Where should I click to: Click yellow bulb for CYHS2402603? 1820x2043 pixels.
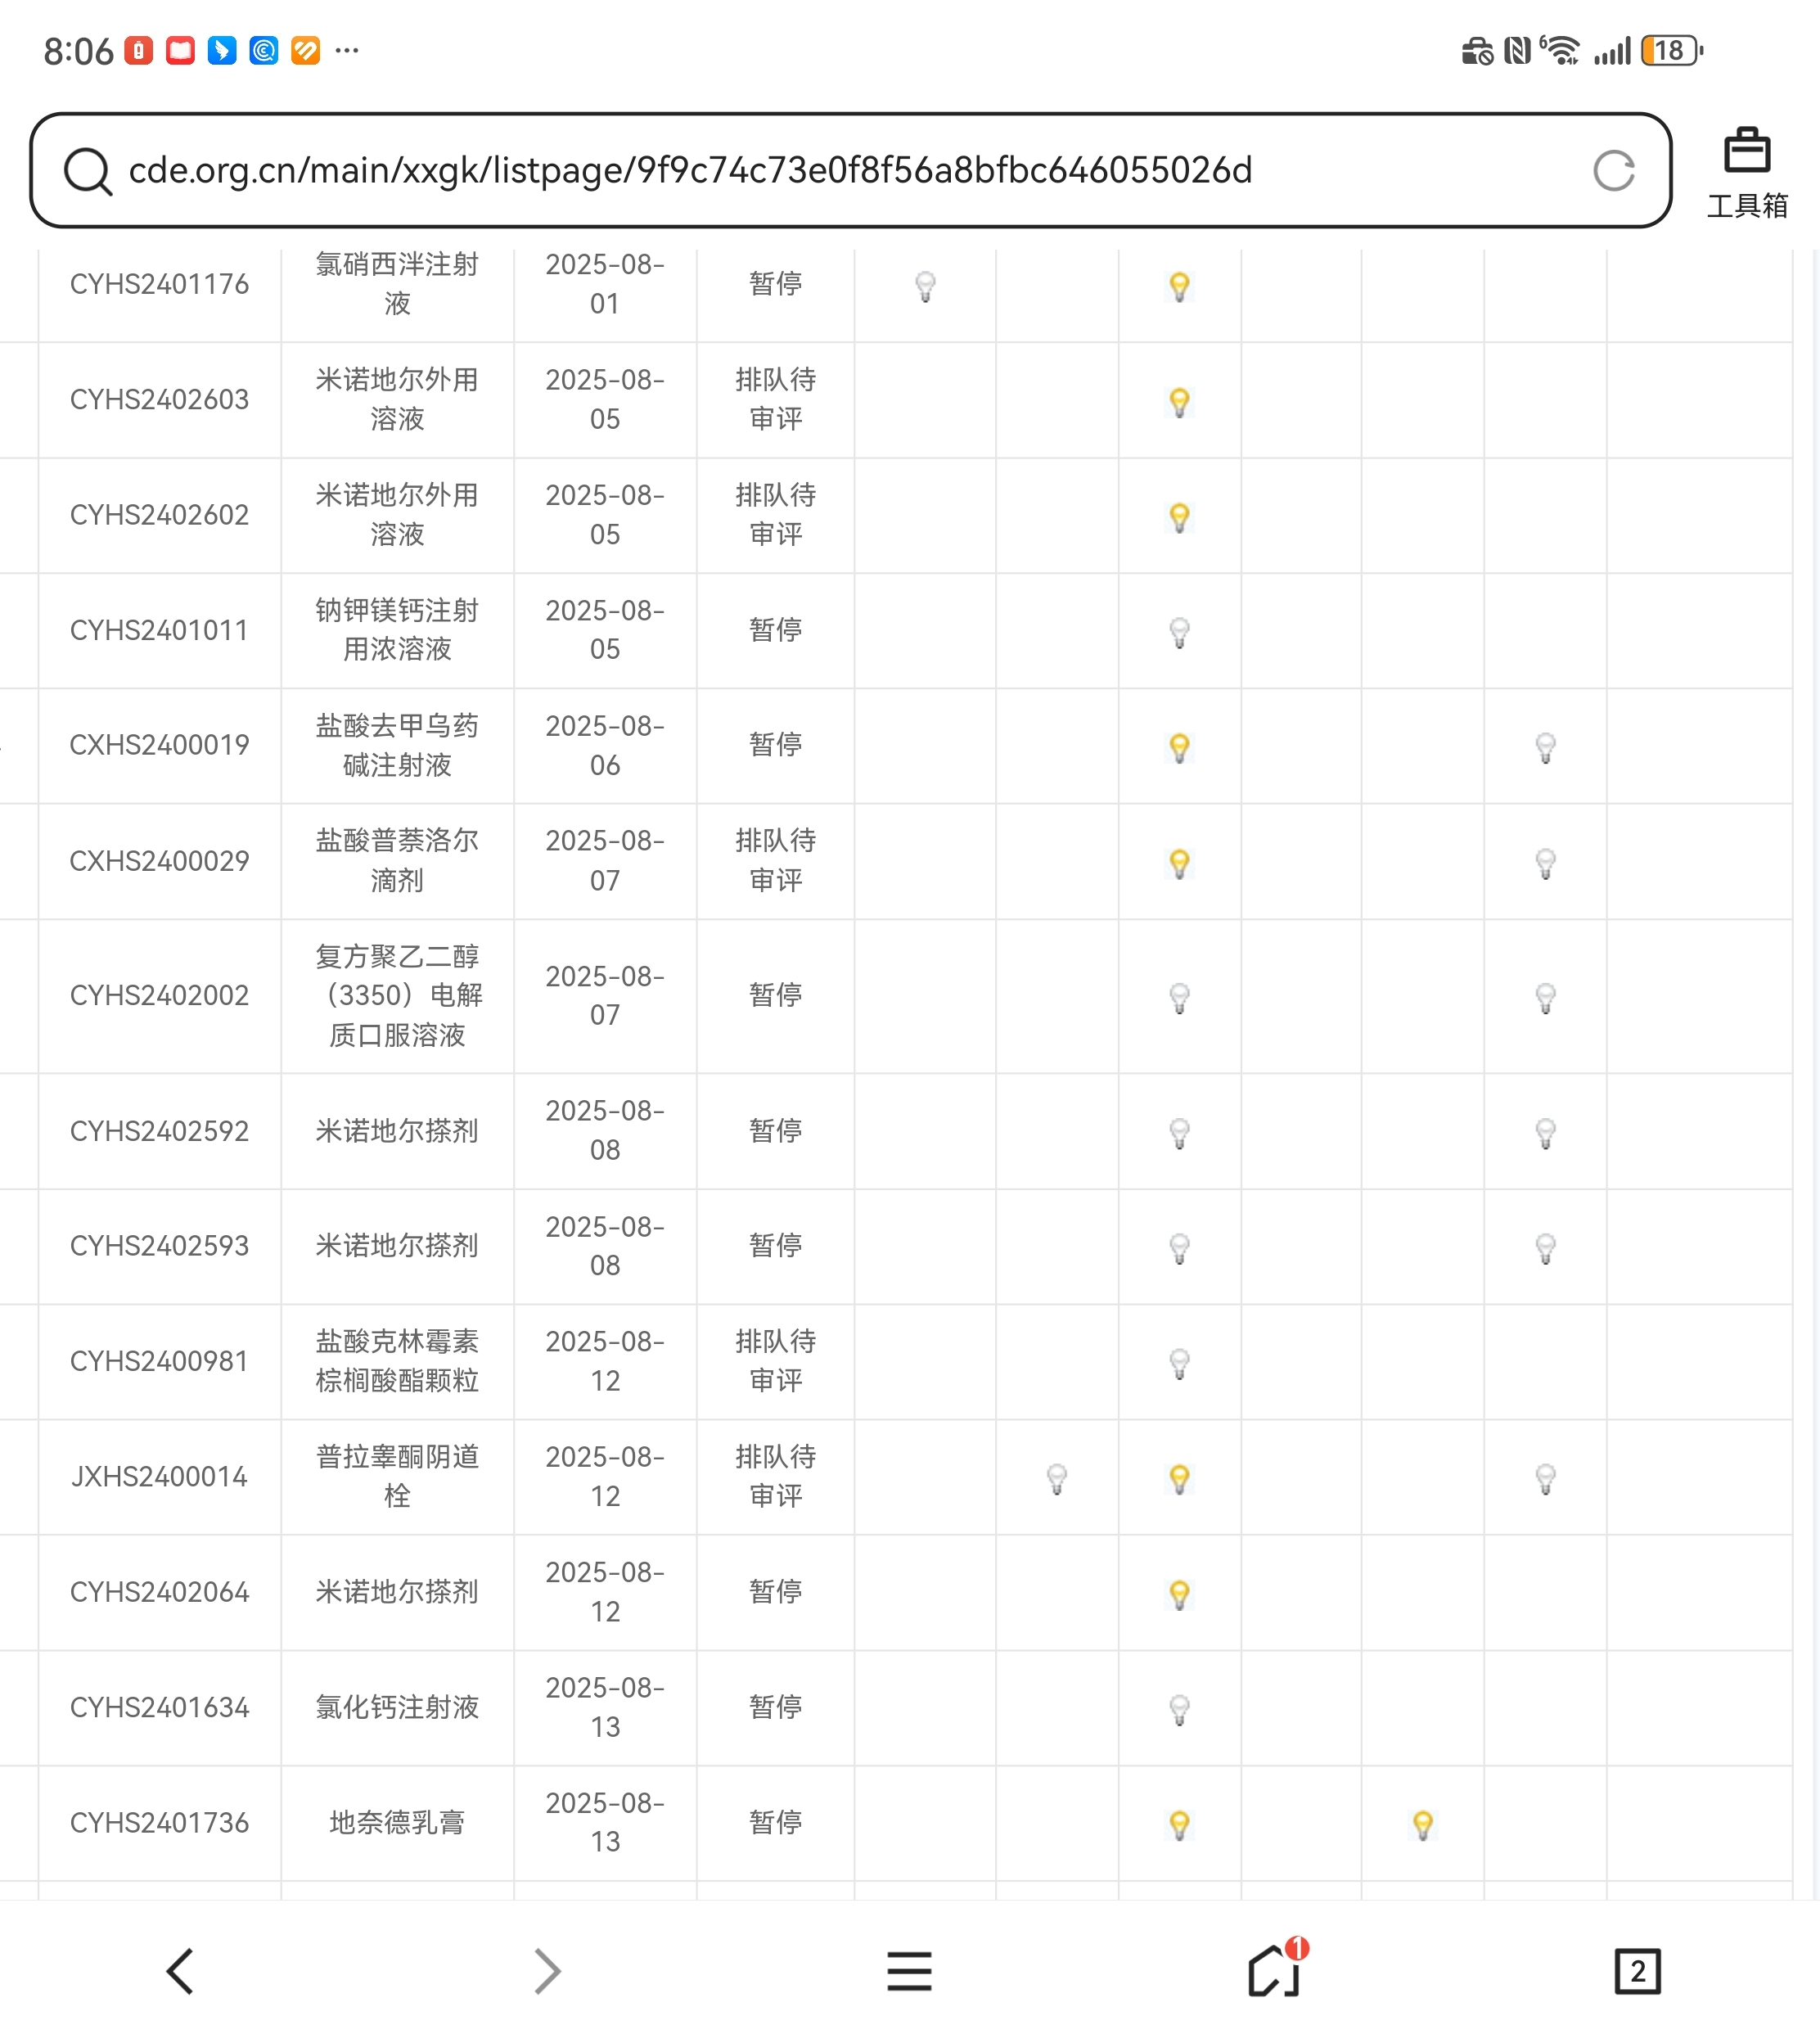pyautogui.click(x=1179, y=402)
